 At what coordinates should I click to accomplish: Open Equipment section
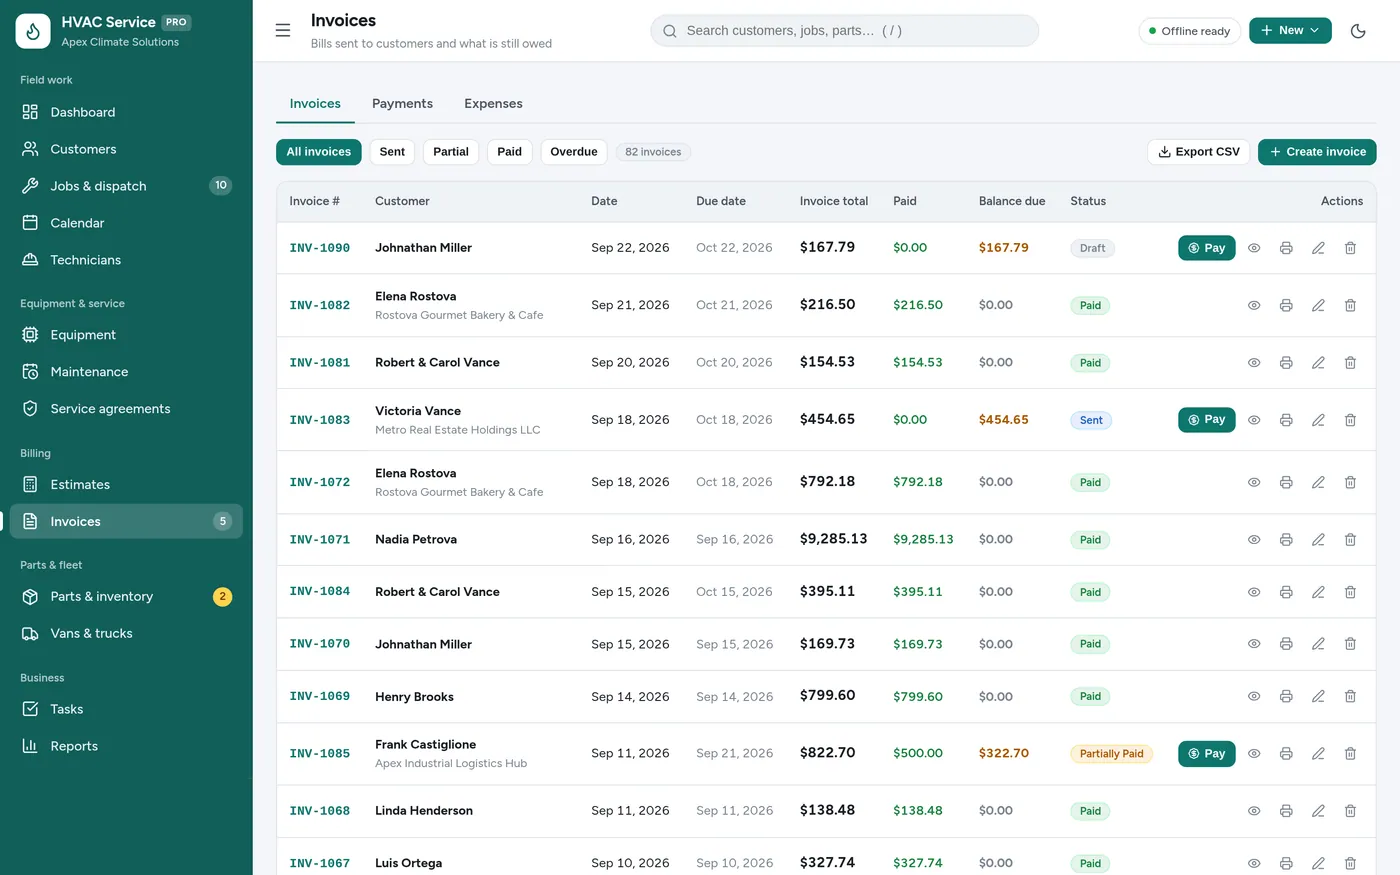point(126,335)
